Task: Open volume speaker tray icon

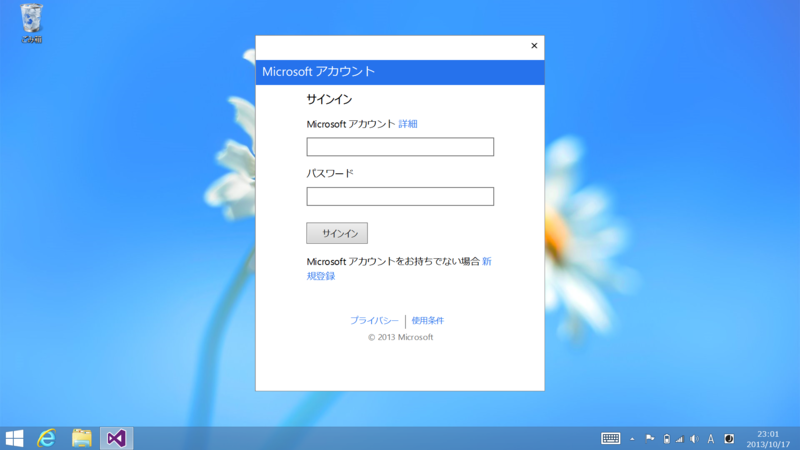Action: 694,439
